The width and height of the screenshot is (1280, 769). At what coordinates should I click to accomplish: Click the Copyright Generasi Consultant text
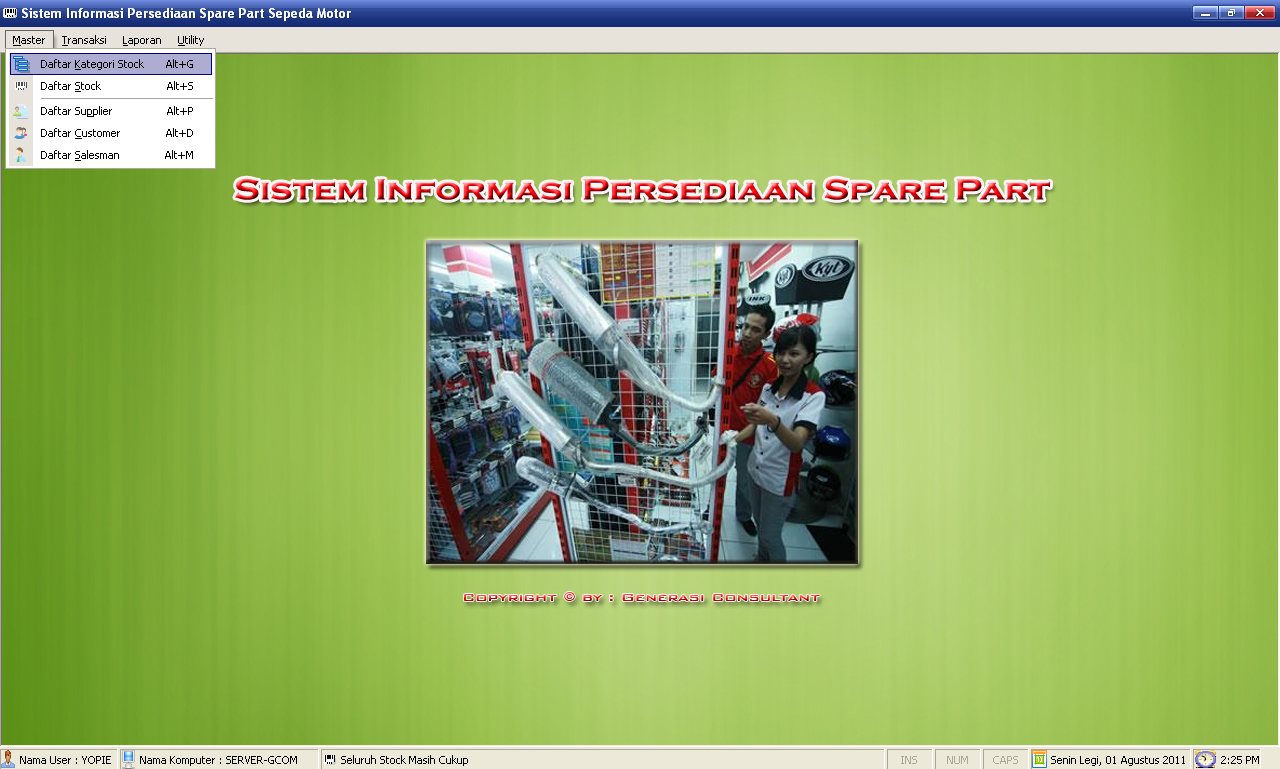641,598
